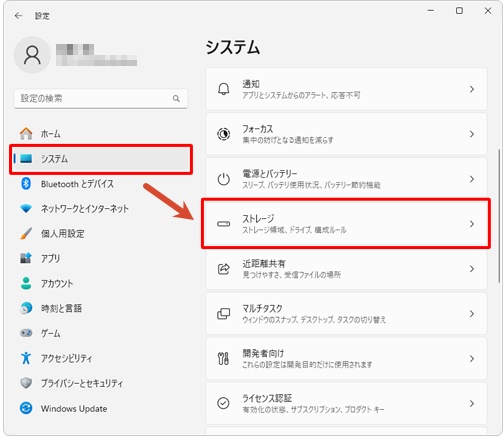
Task: Click the 近距離共有 share icon
Action: [x=223, y=269]
